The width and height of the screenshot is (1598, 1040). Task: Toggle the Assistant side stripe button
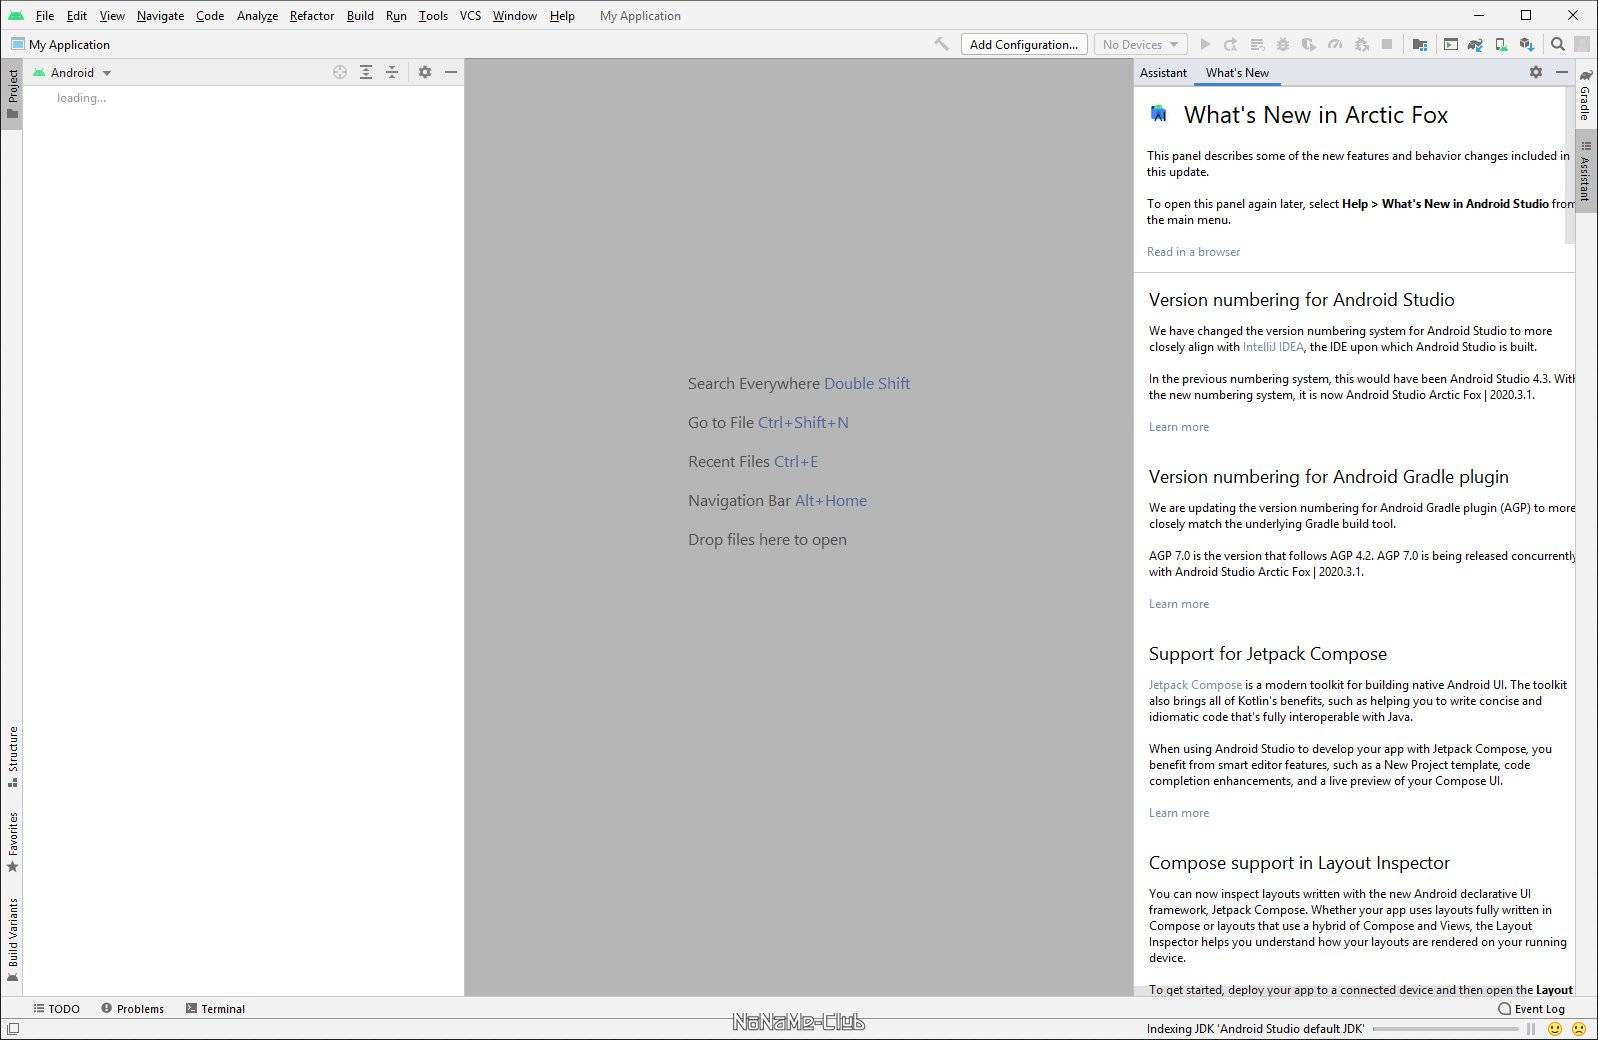(1585, 172)
